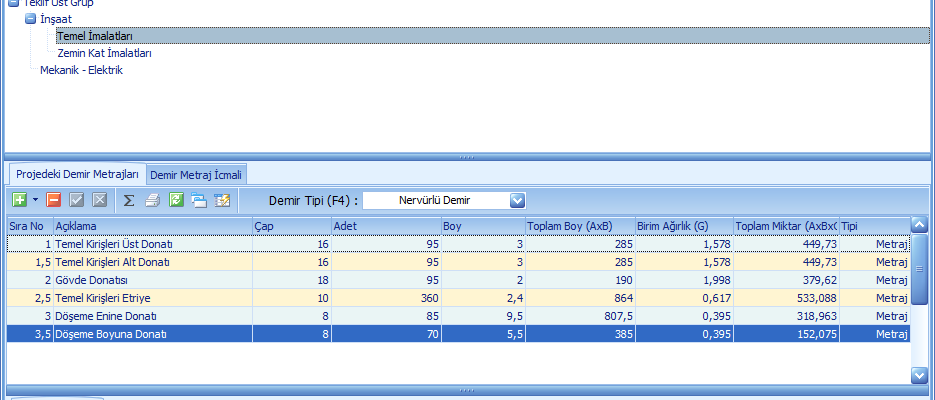
Task: Open the Demir Tipi dropdown list
Action: coord(516,200)
